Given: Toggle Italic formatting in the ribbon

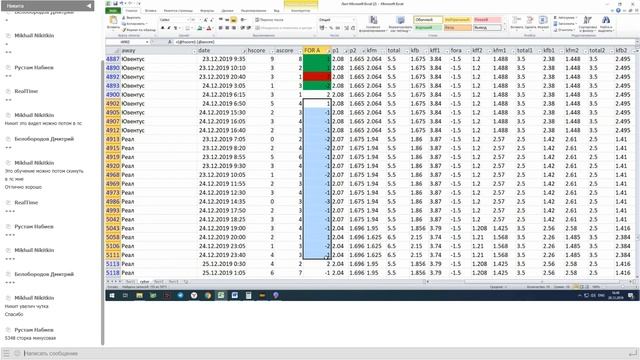Looking at the screenshot, I should (x=169, y=28).
